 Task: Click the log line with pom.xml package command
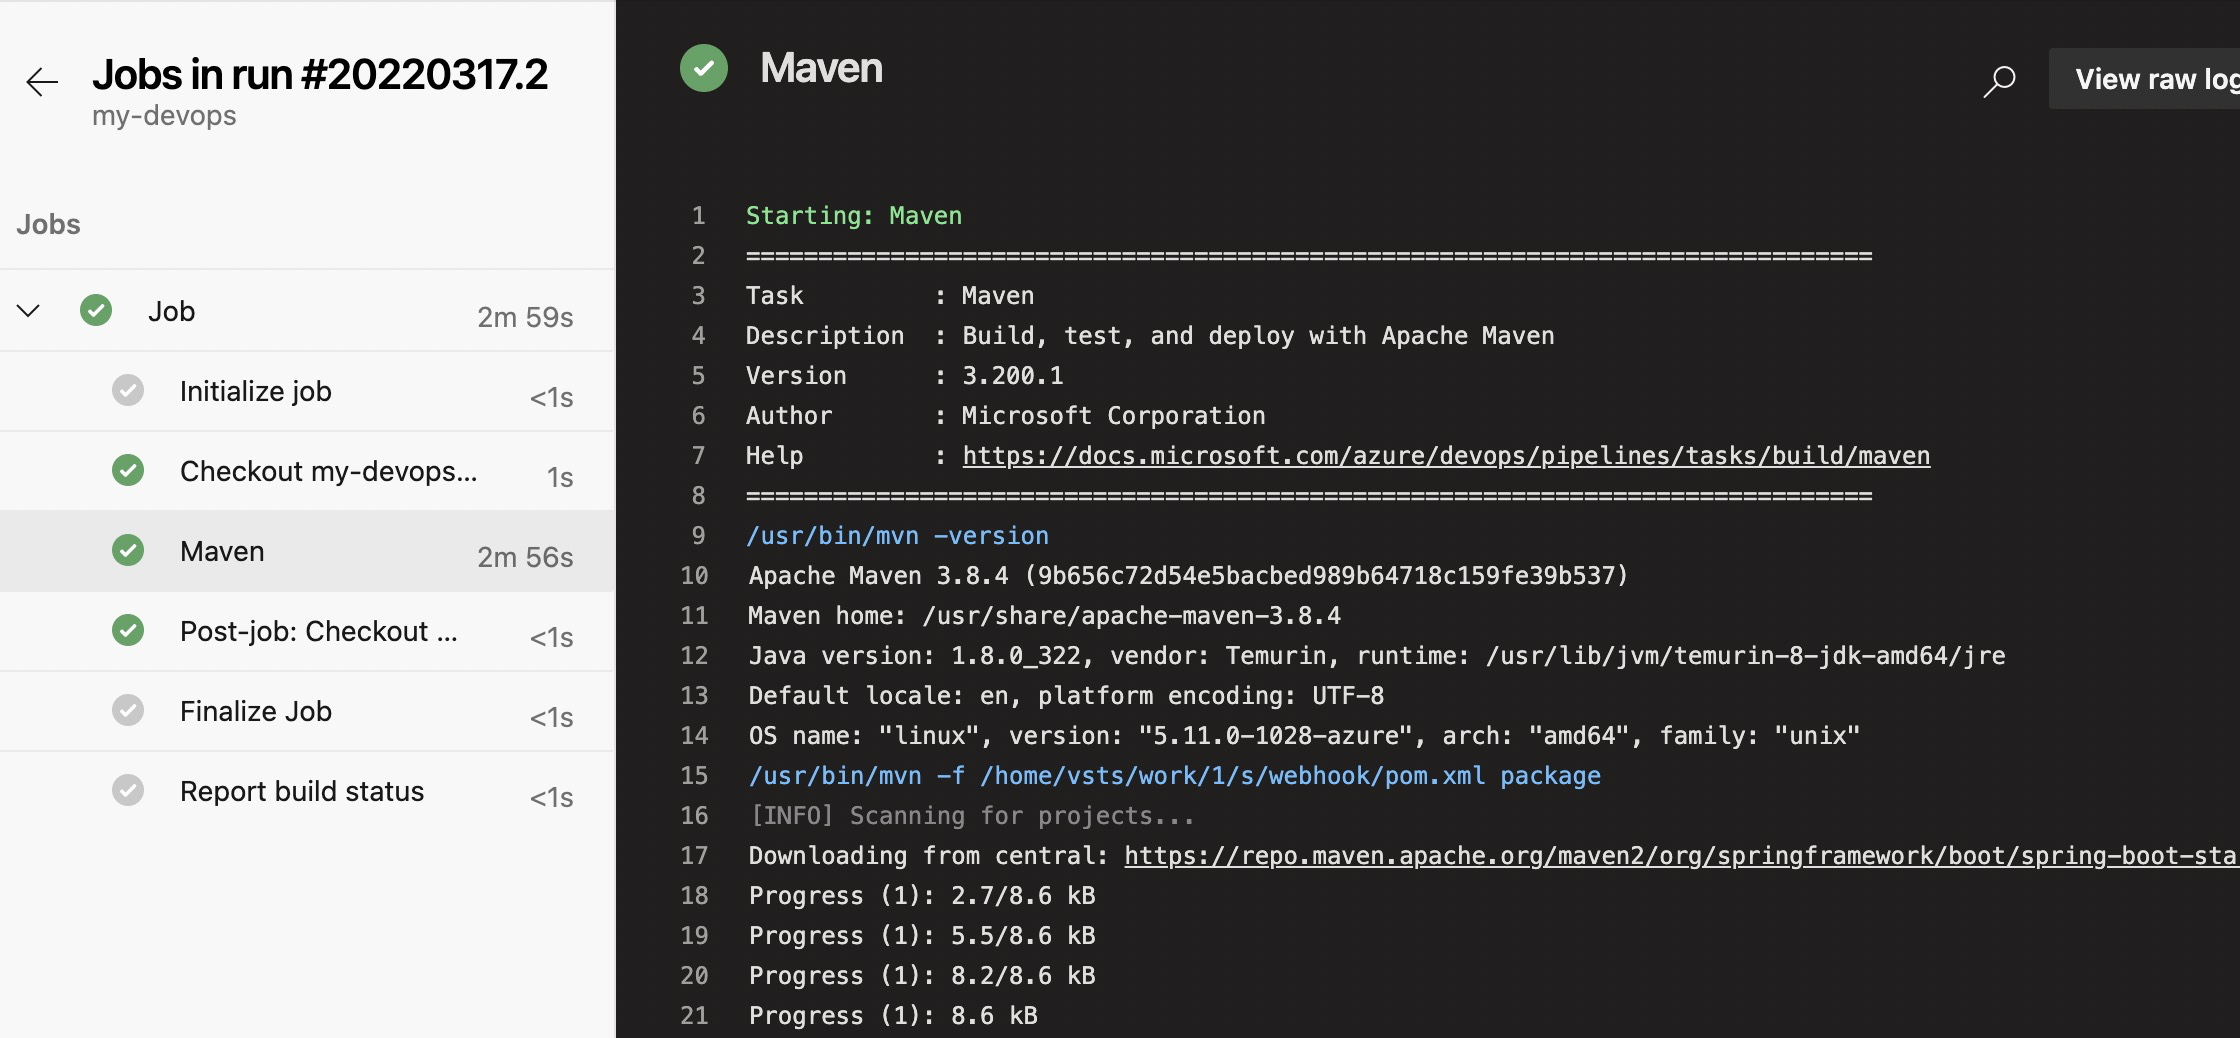point(1175,776)
